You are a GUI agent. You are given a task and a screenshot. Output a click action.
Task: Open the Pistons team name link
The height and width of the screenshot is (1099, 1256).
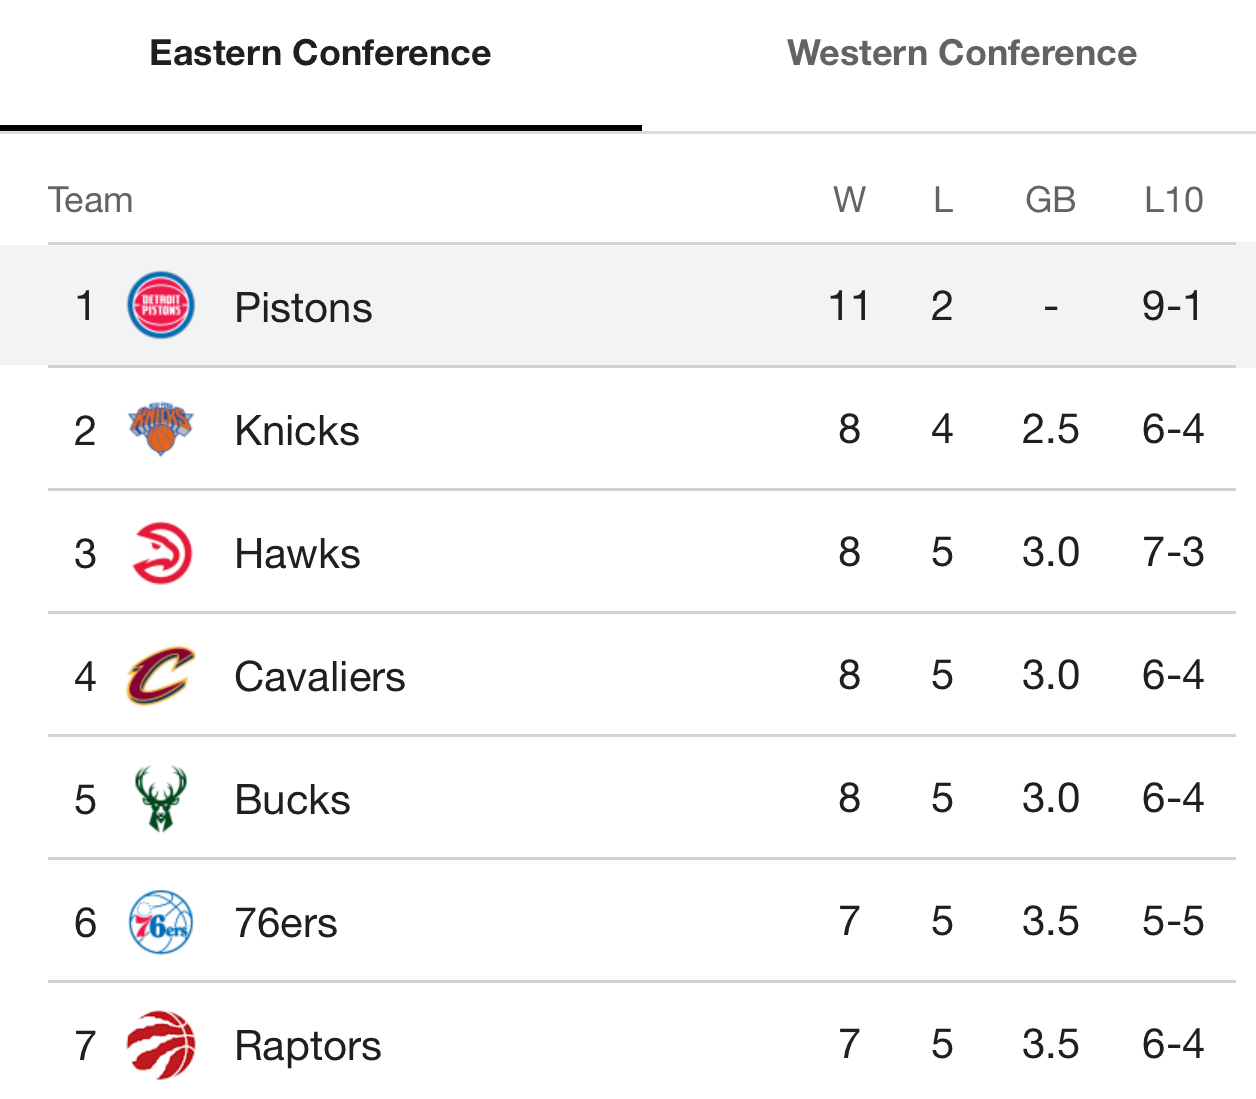303,307
